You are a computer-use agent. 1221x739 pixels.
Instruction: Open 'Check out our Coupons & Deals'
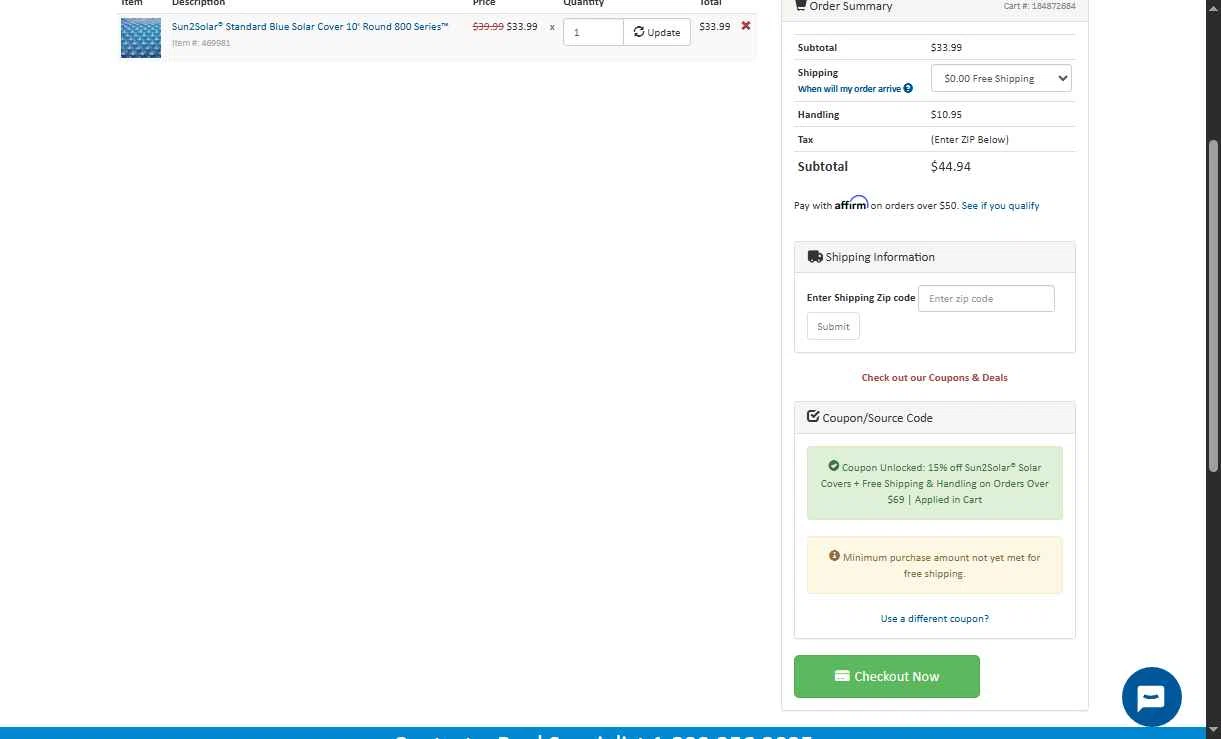pos(934,378)
